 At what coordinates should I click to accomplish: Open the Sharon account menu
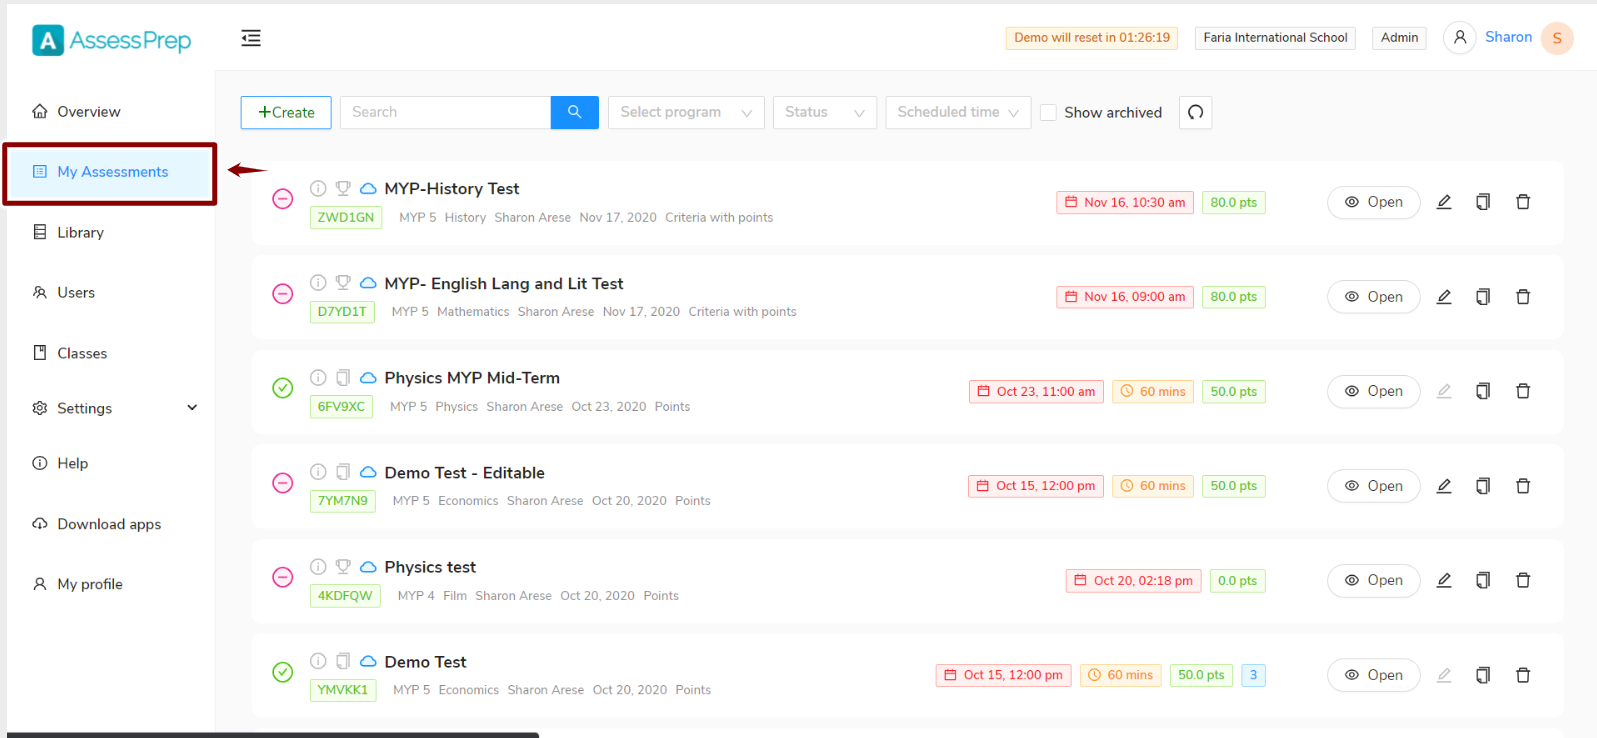pos(1508,37)
